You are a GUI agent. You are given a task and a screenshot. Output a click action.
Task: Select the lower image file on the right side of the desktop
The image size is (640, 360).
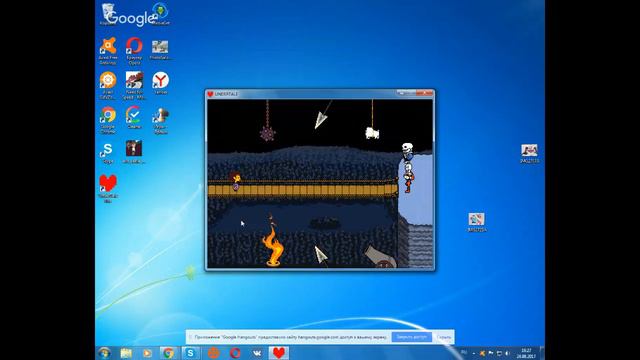click(x=476, y=222)
